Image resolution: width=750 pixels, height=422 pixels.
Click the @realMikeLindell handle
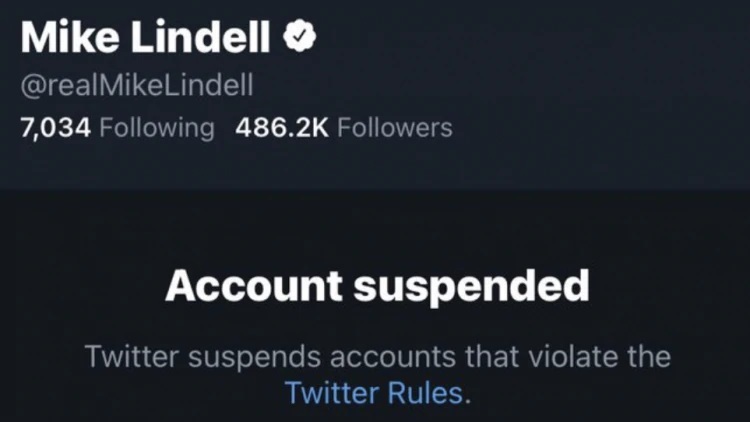[x=137, y=85]
